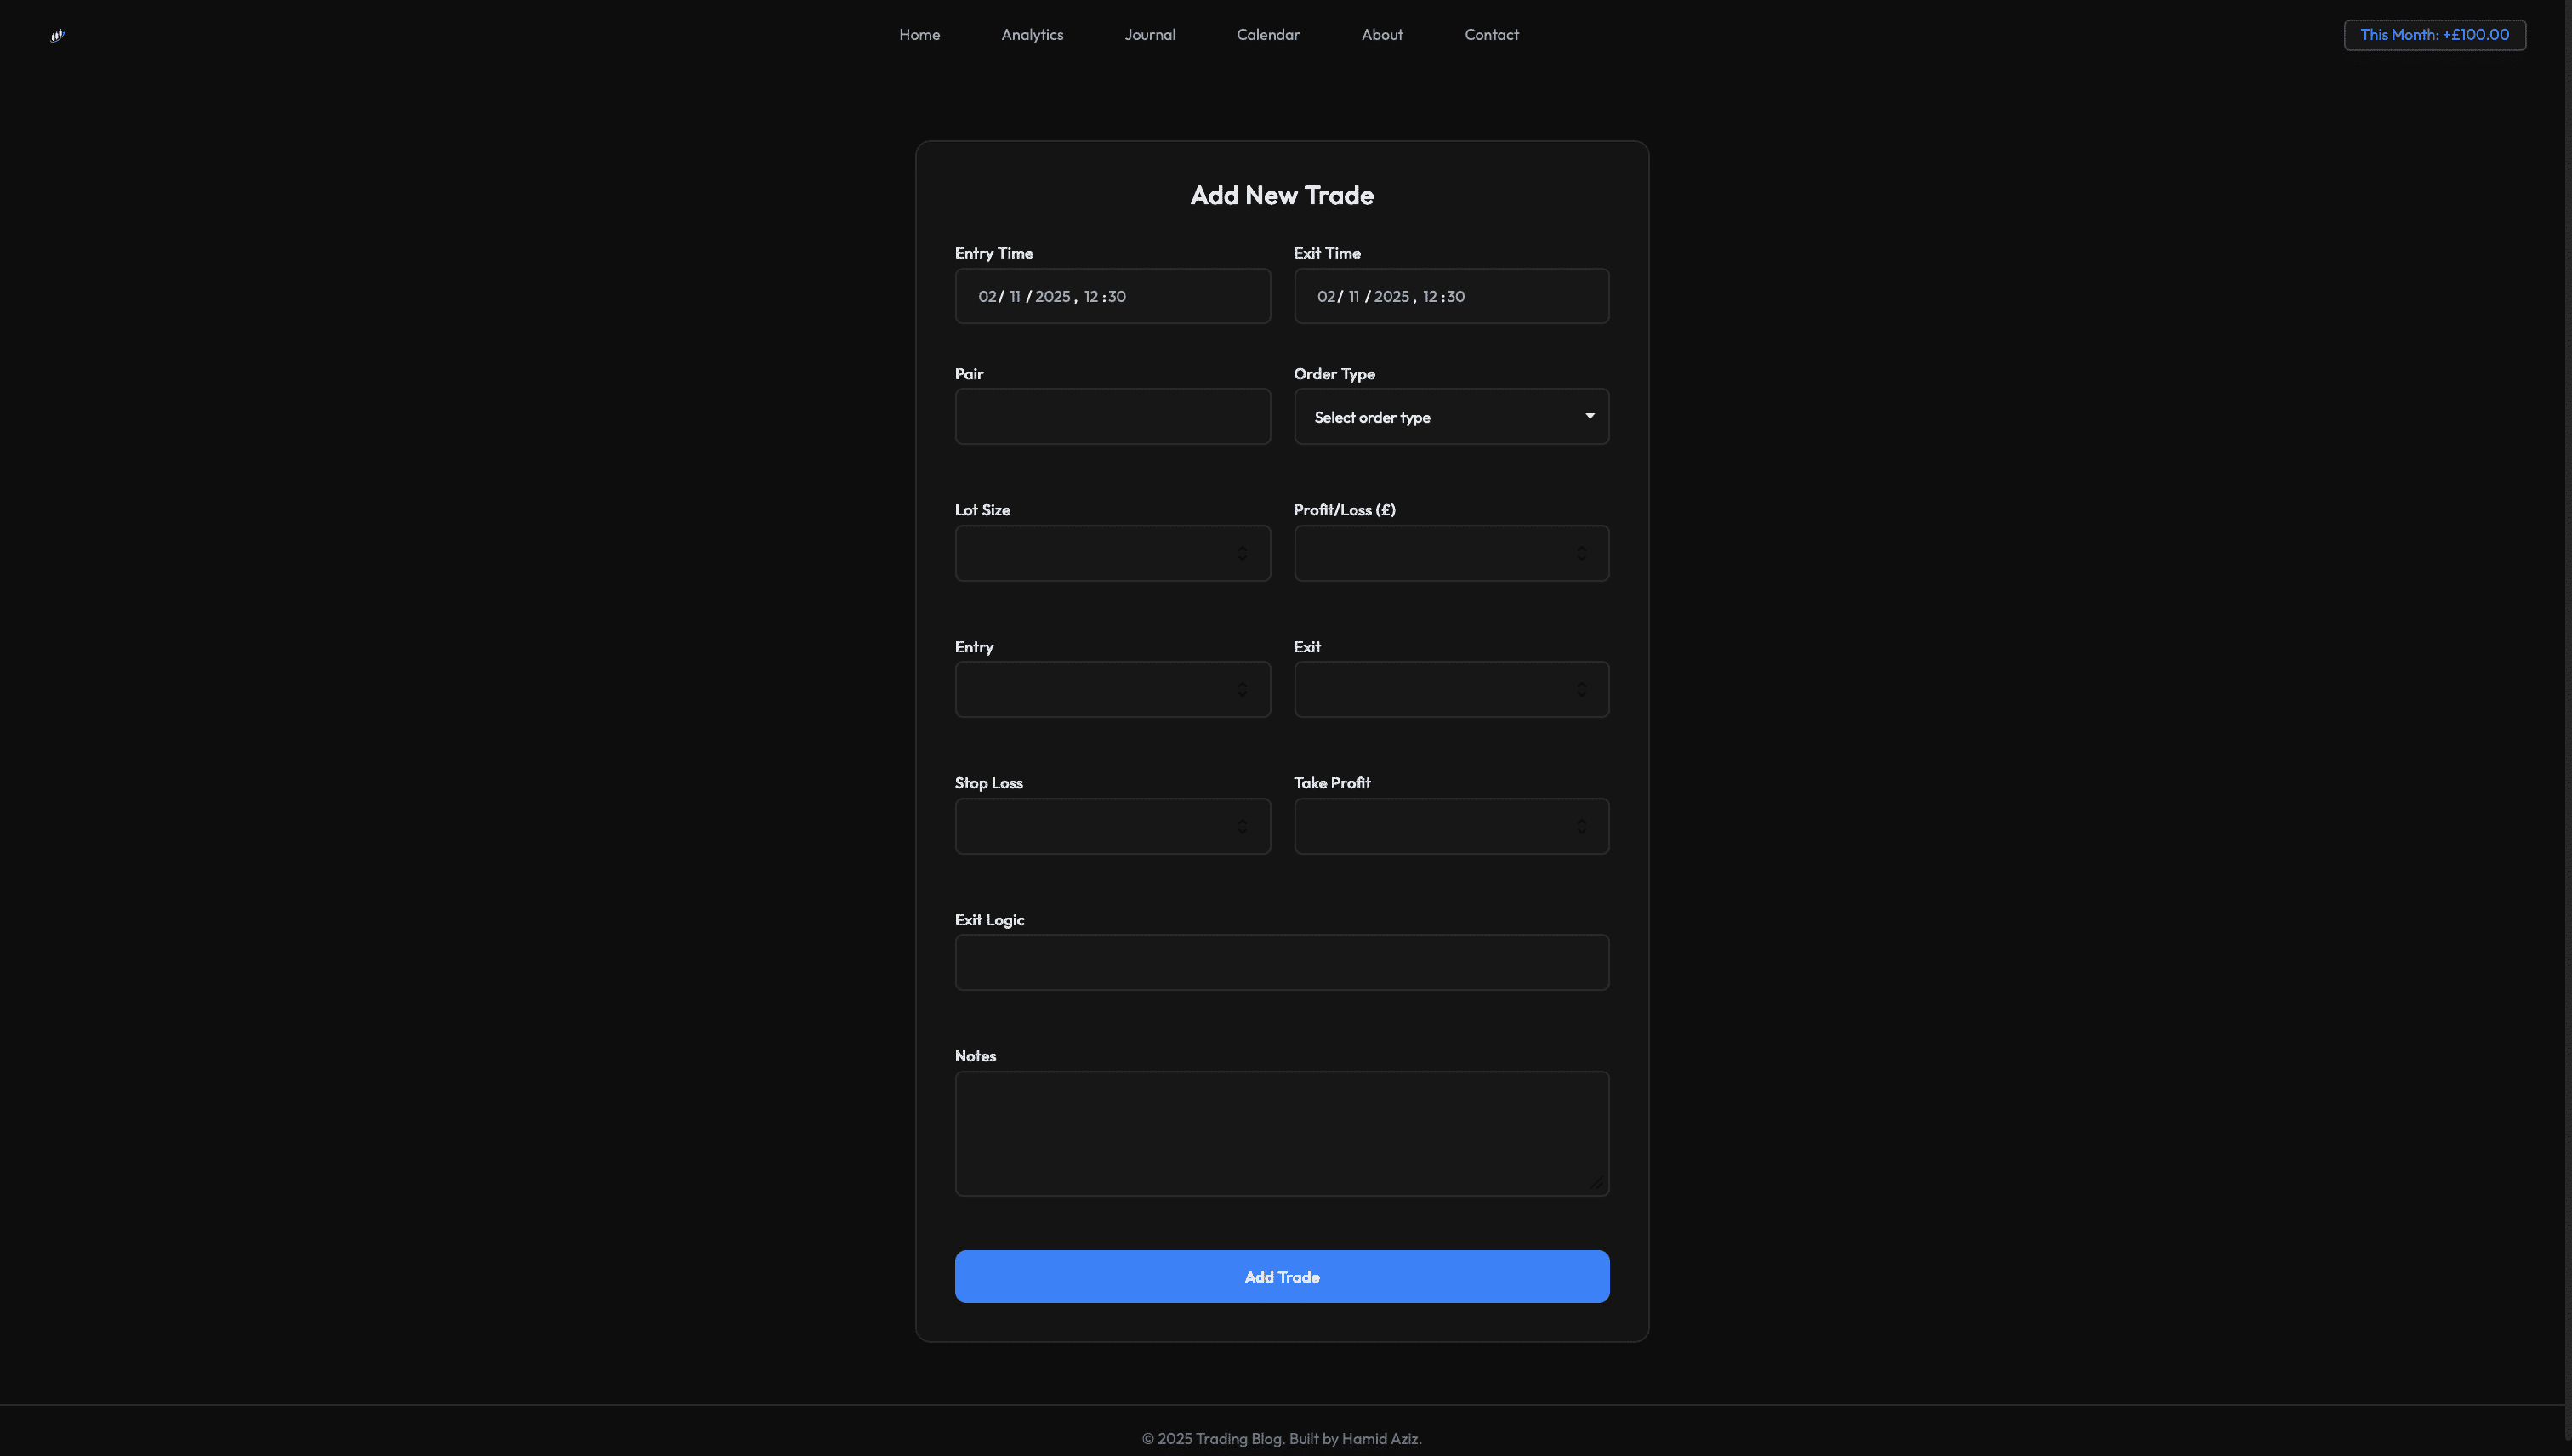Click the Entry Time date picker field

pos(1112,296)
